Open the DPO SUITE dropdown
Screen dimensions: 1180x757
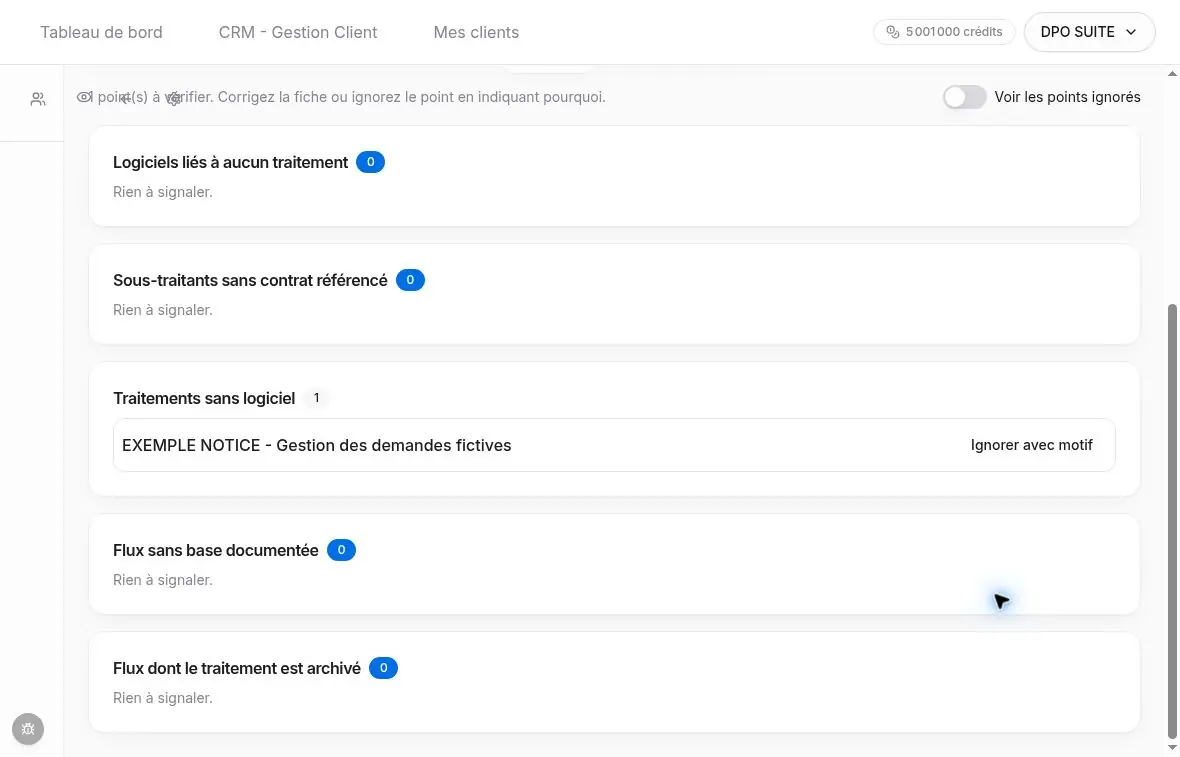[1089, 32]
